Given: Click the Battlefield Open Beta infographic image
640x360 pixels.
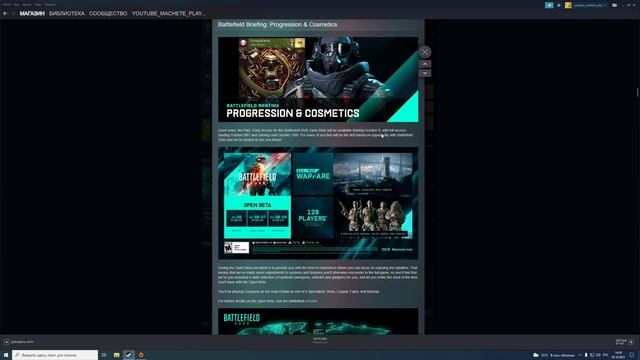Looking at the screenshot, I should point(318,203).
